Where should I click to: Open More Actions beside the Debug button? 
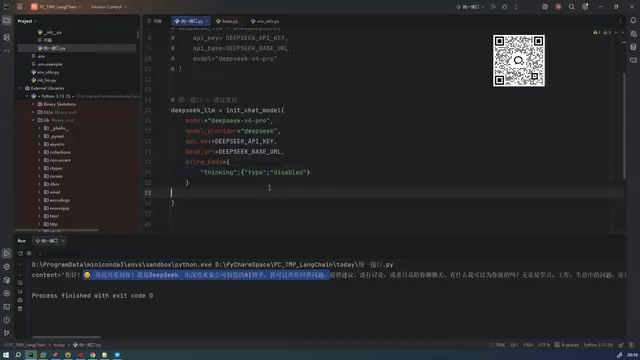(516, 7)
